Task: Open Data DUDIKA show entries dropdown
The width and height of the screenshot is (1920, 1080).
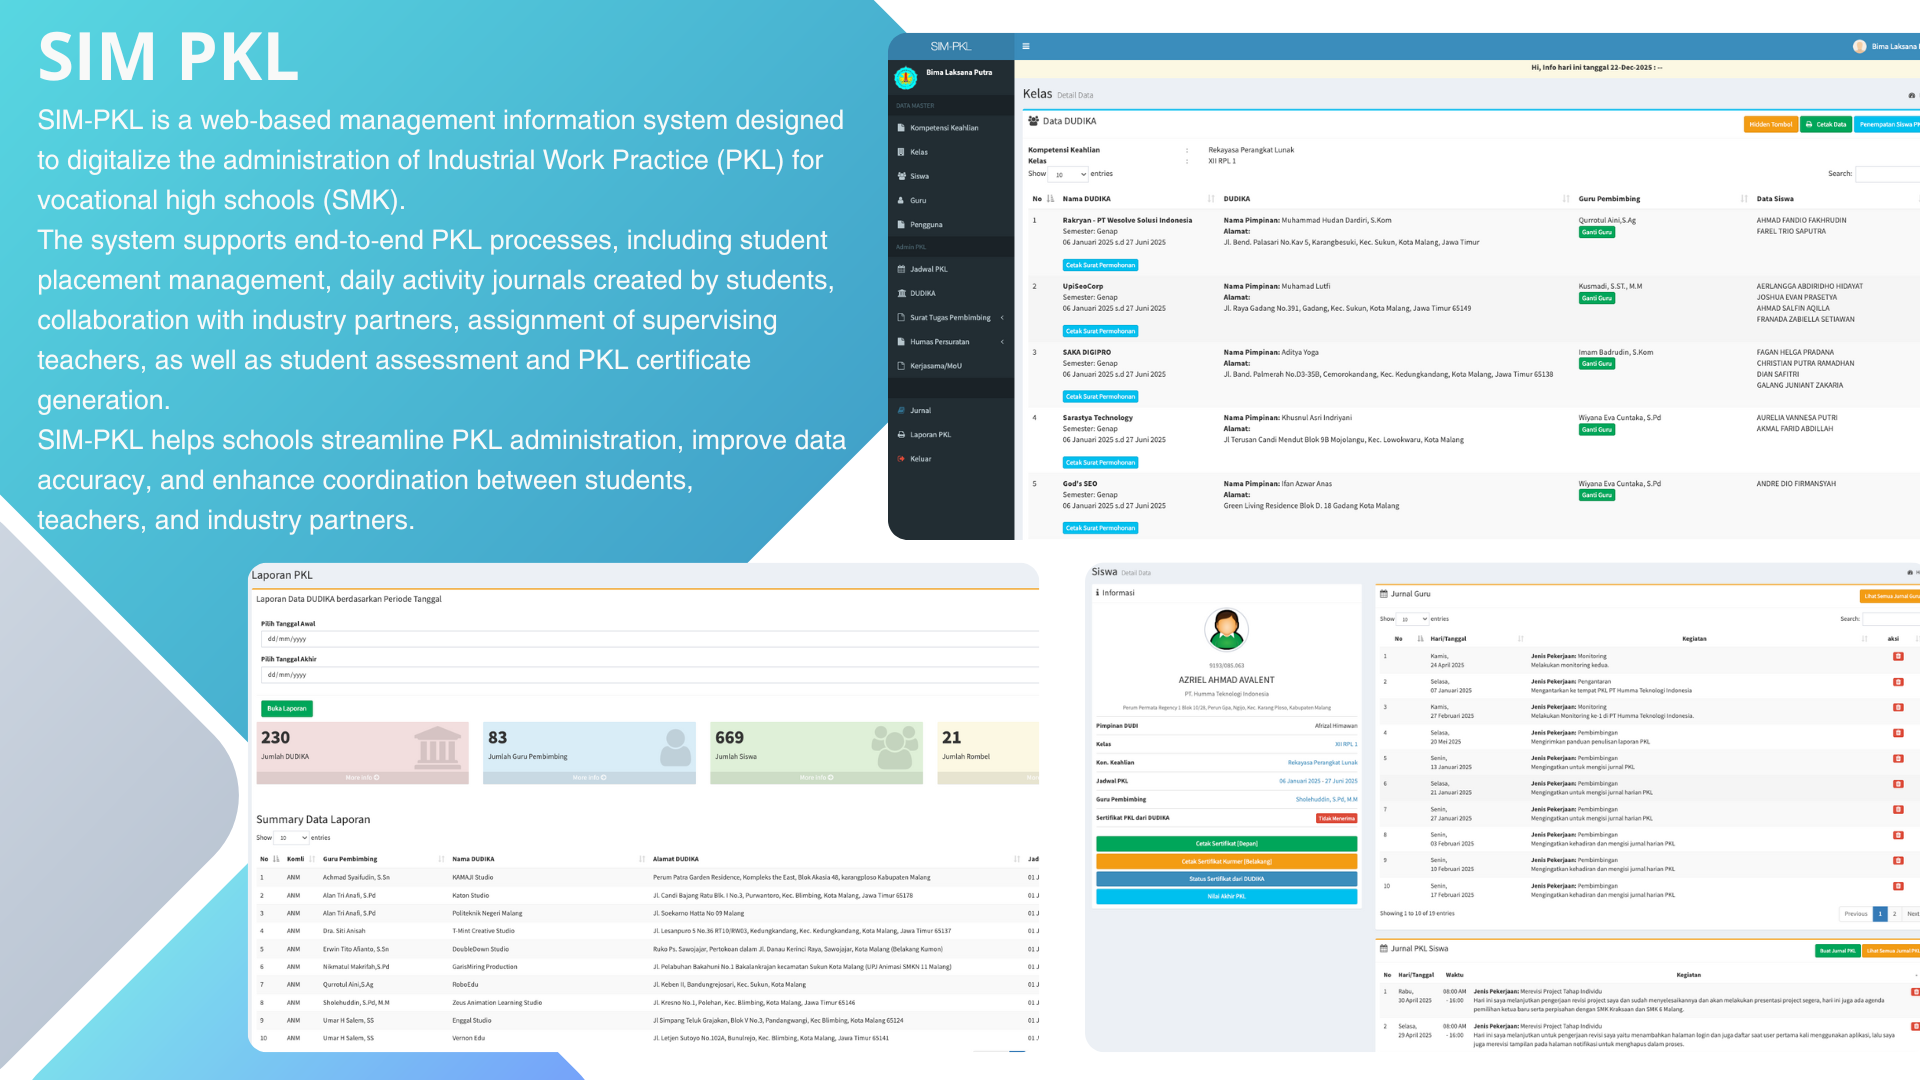Action: [x=1067, y=174]
